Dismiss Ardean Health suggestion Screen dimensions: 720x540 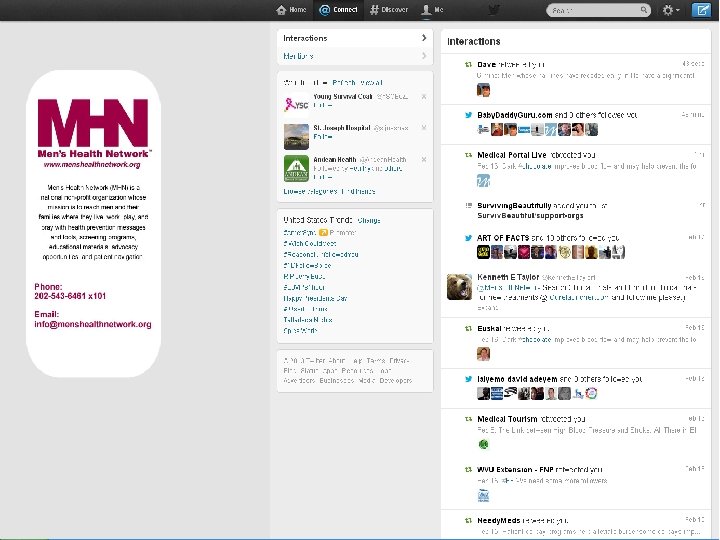(424, 159)
